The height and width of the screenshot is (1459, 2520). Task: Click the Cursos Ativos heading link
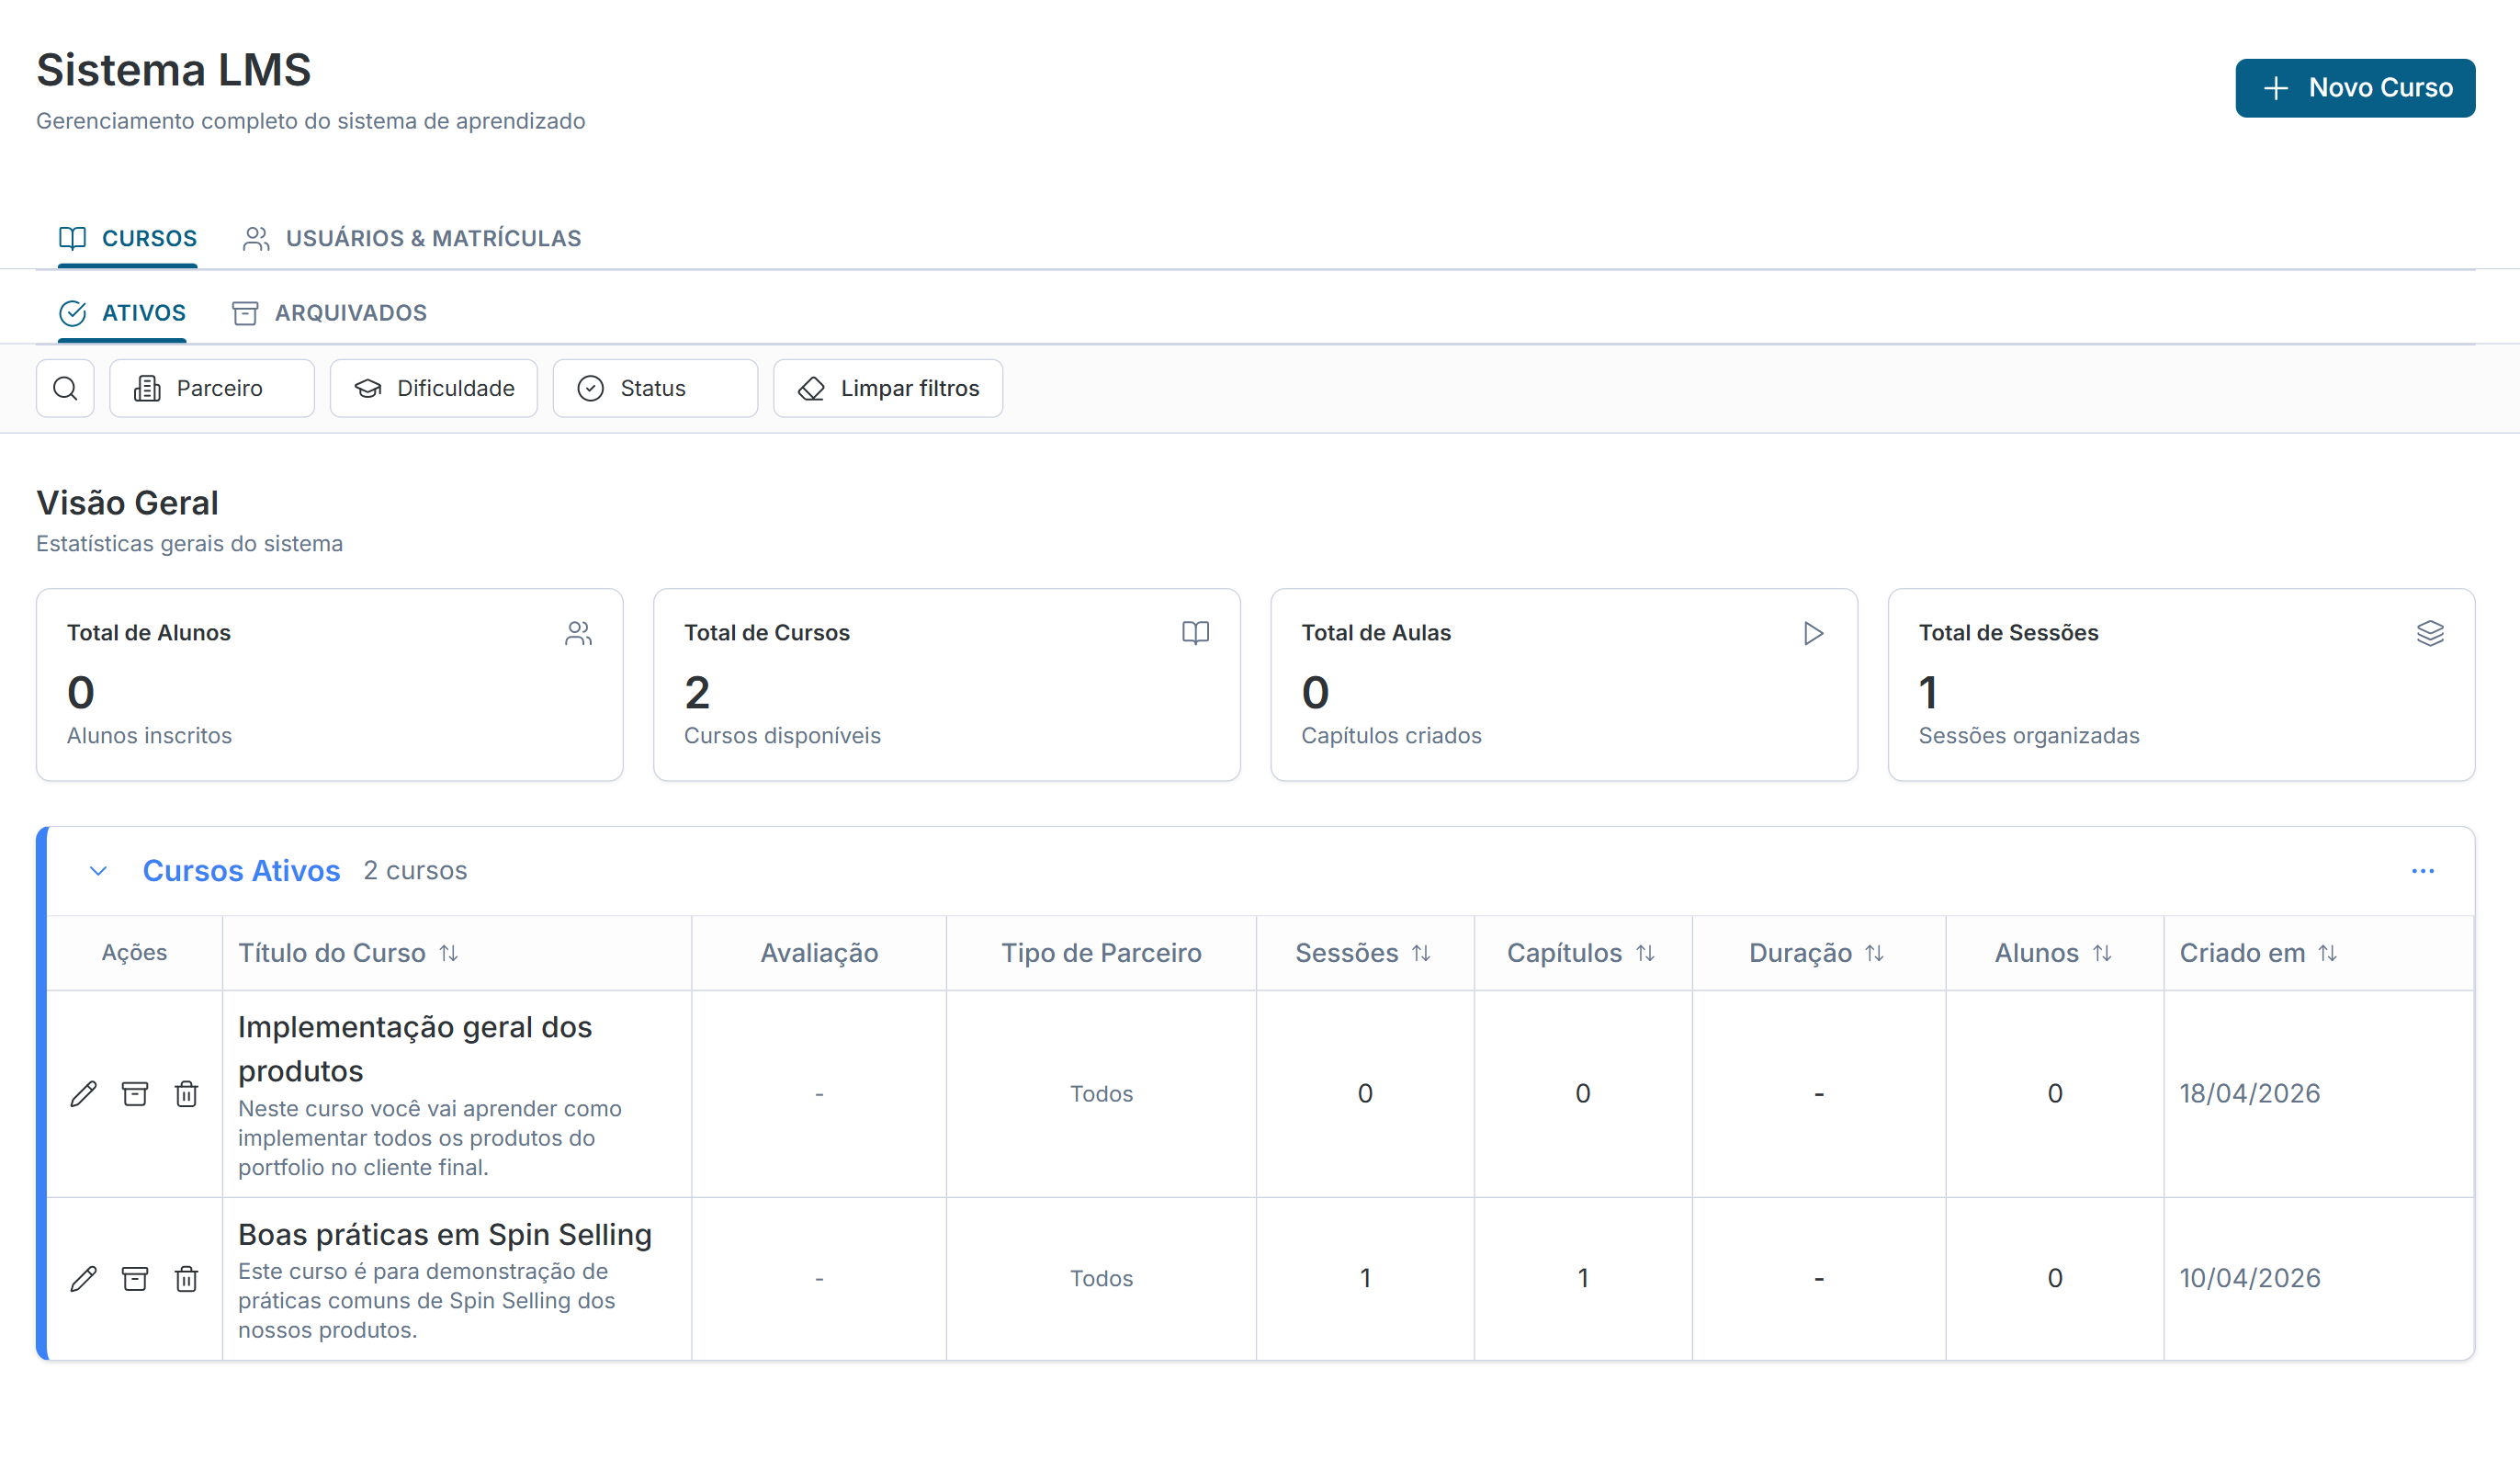(x=242, y=871)
